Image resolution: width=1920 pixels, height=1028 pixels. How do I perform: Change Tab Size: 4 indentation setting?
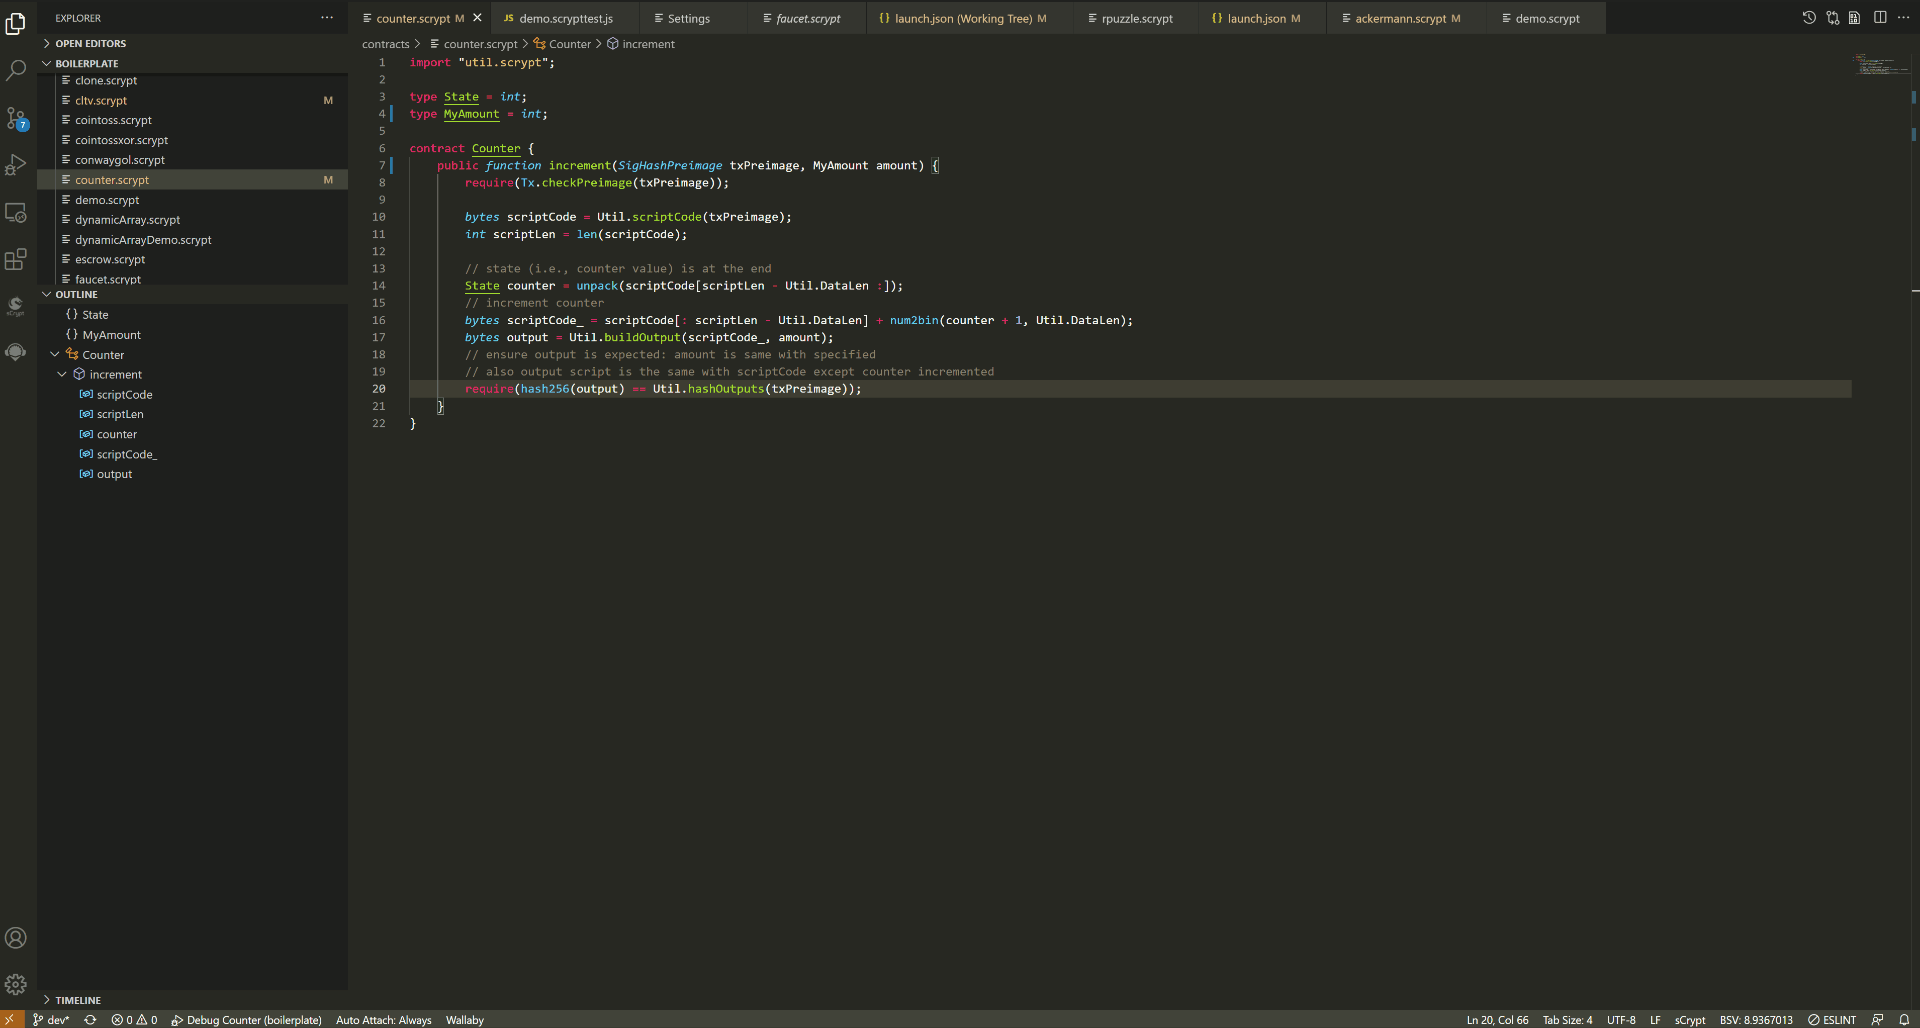click(1568, 1020)
